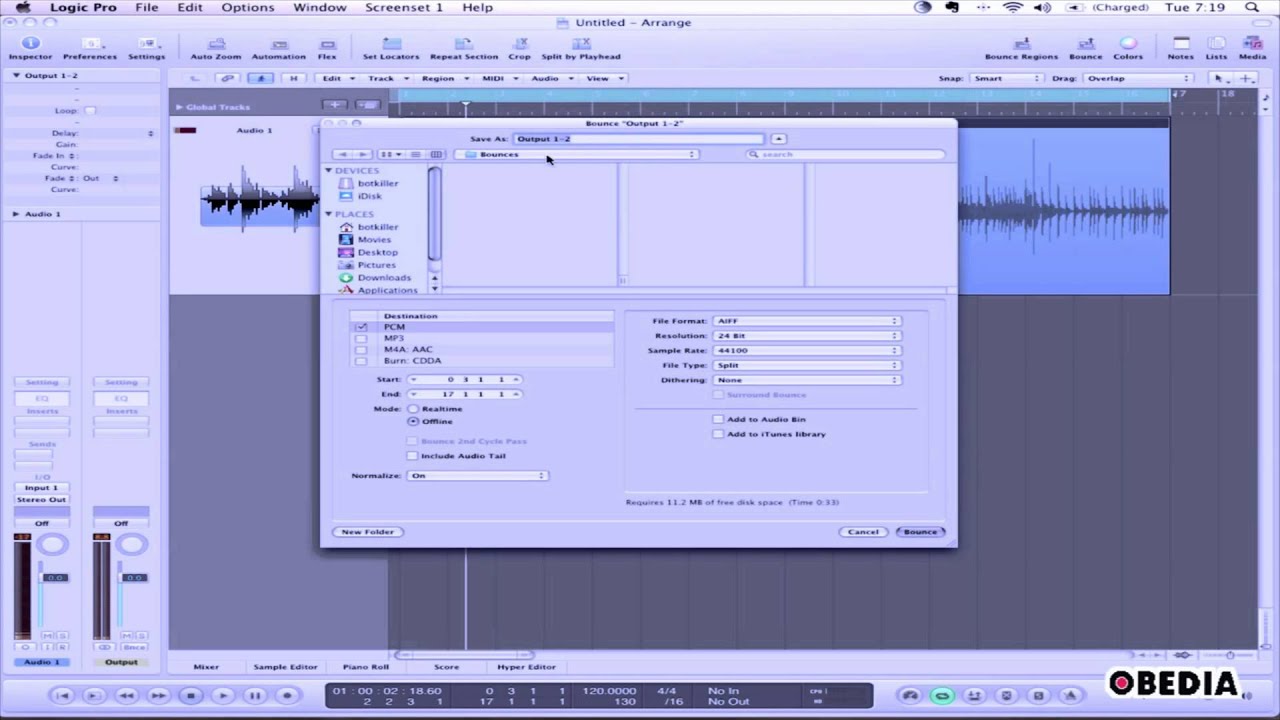Image resolution: width=1280 pixels, height=720 pixels.
Task: Open the Sample Editor tab
Action: (x=285, y=667)
